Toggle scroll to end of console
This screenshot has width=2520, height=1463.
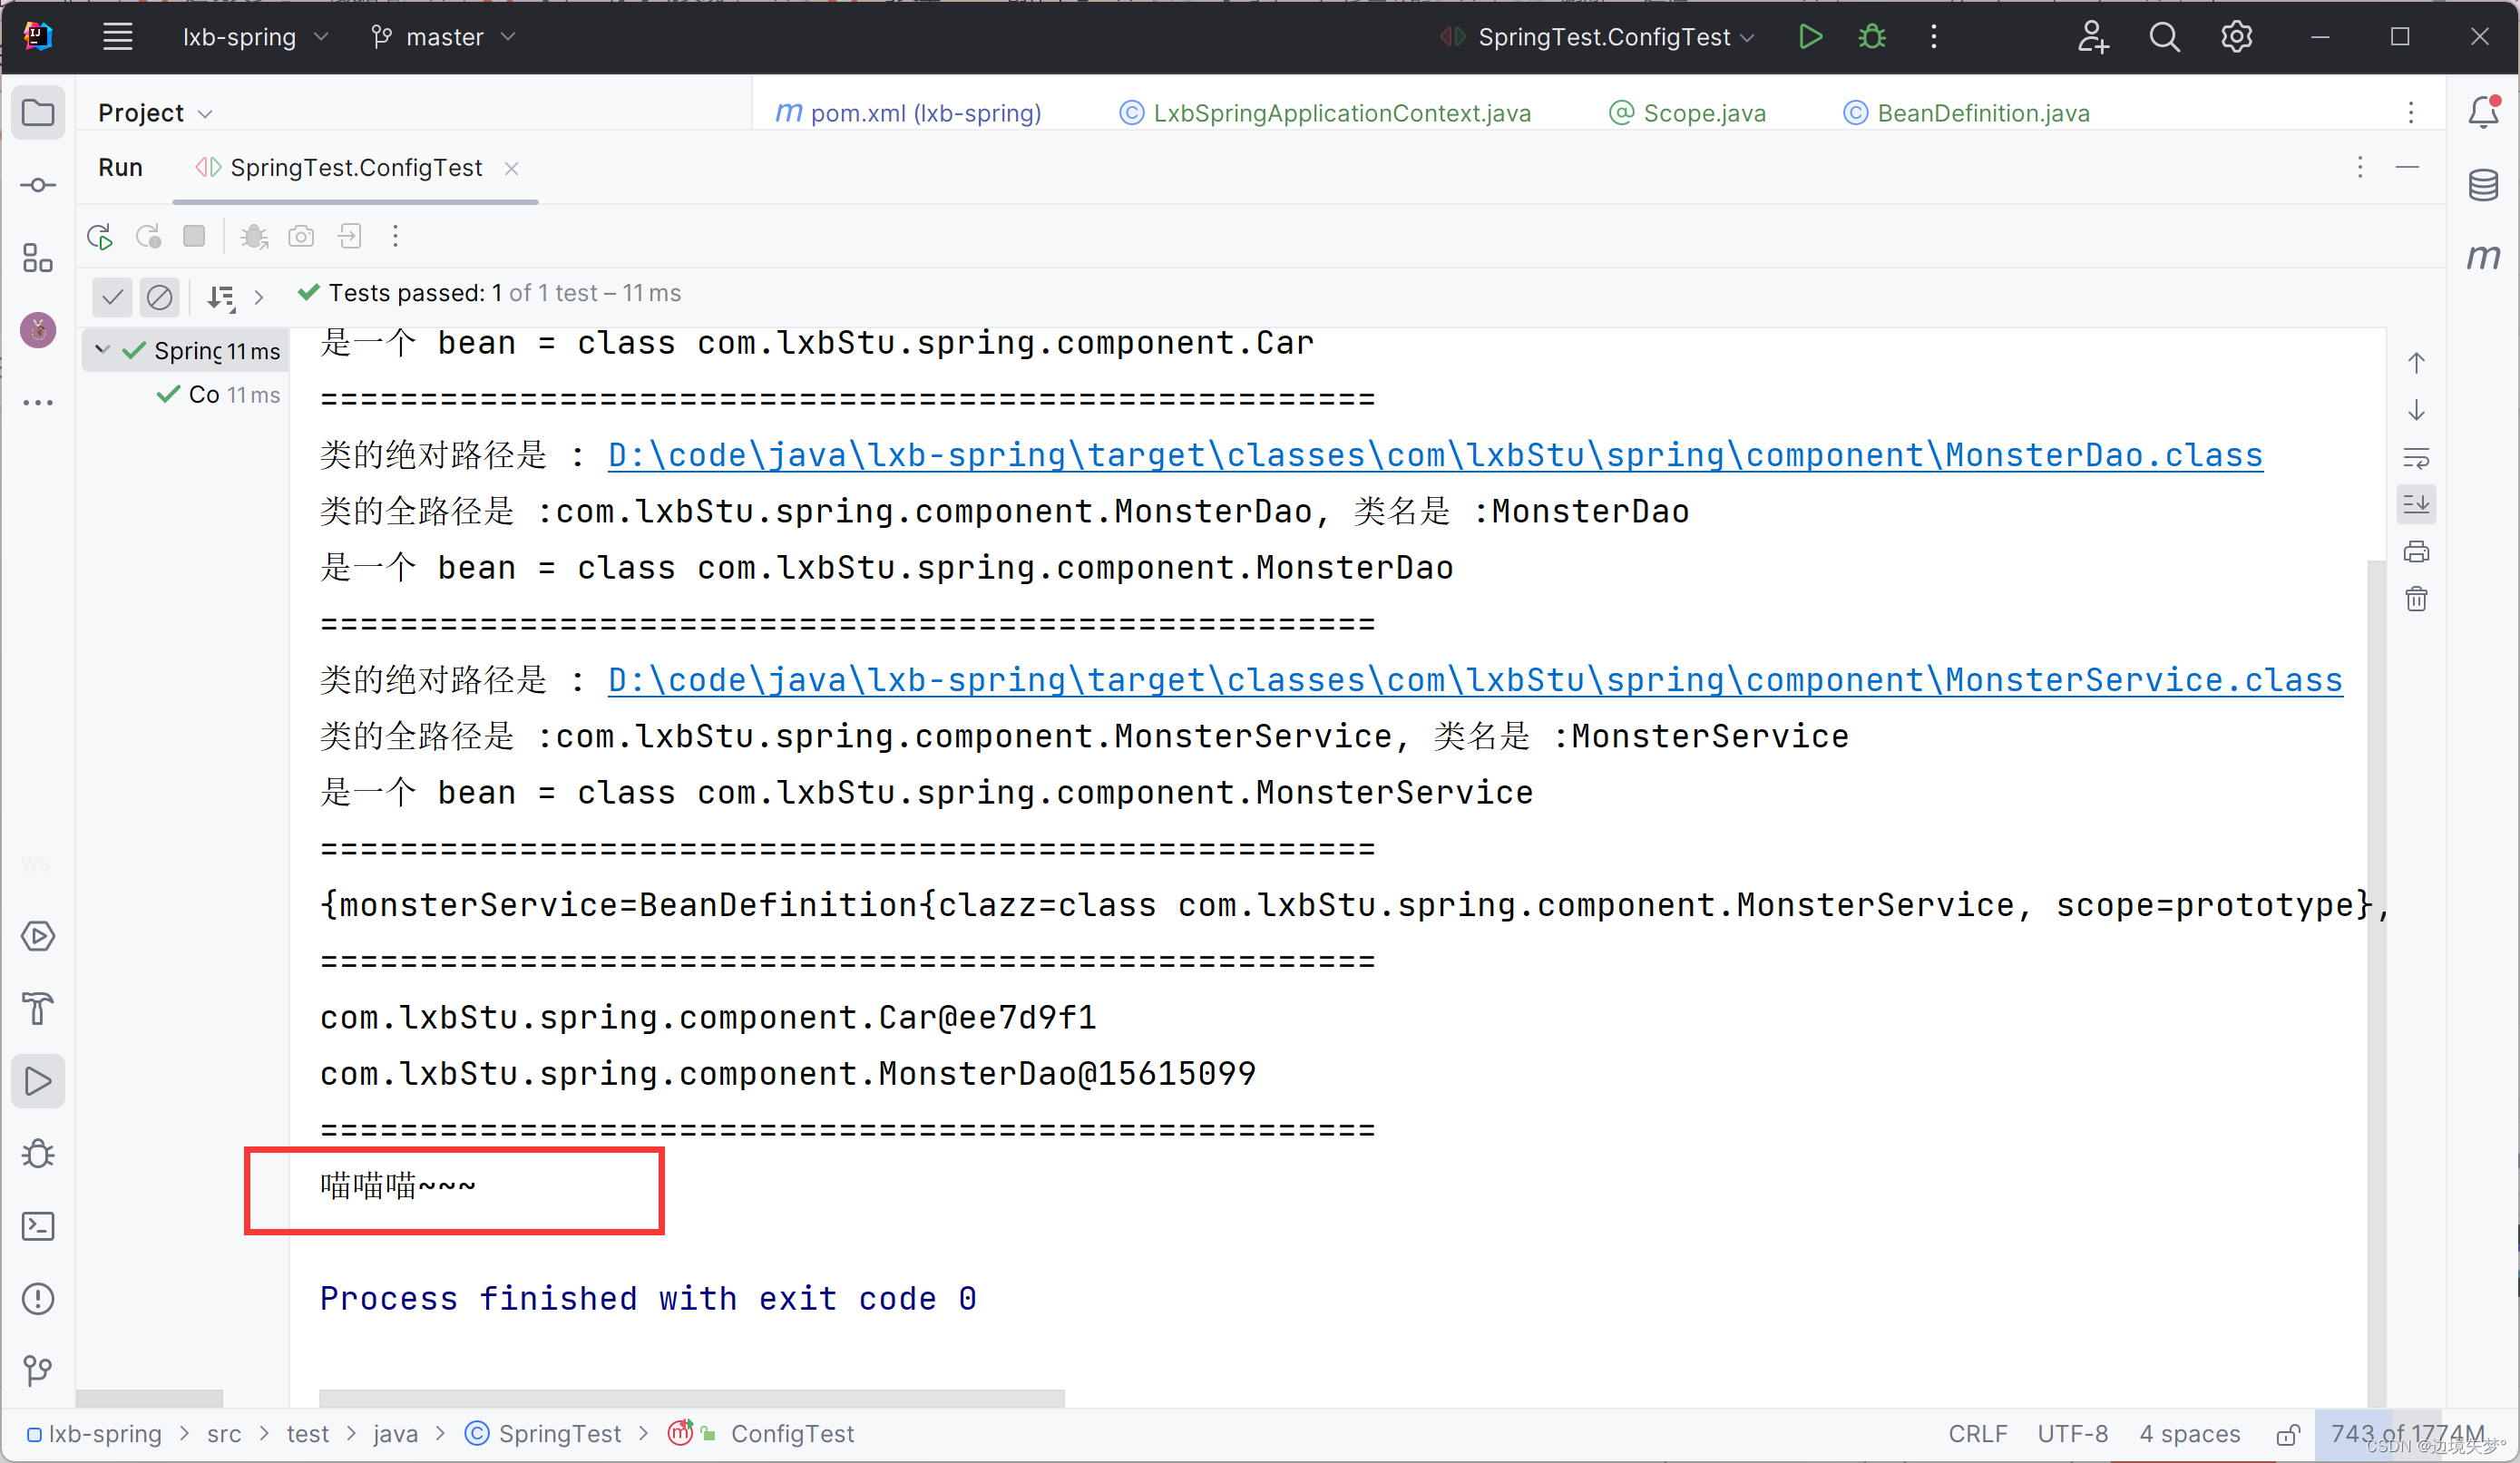(x=2416, y=504)
